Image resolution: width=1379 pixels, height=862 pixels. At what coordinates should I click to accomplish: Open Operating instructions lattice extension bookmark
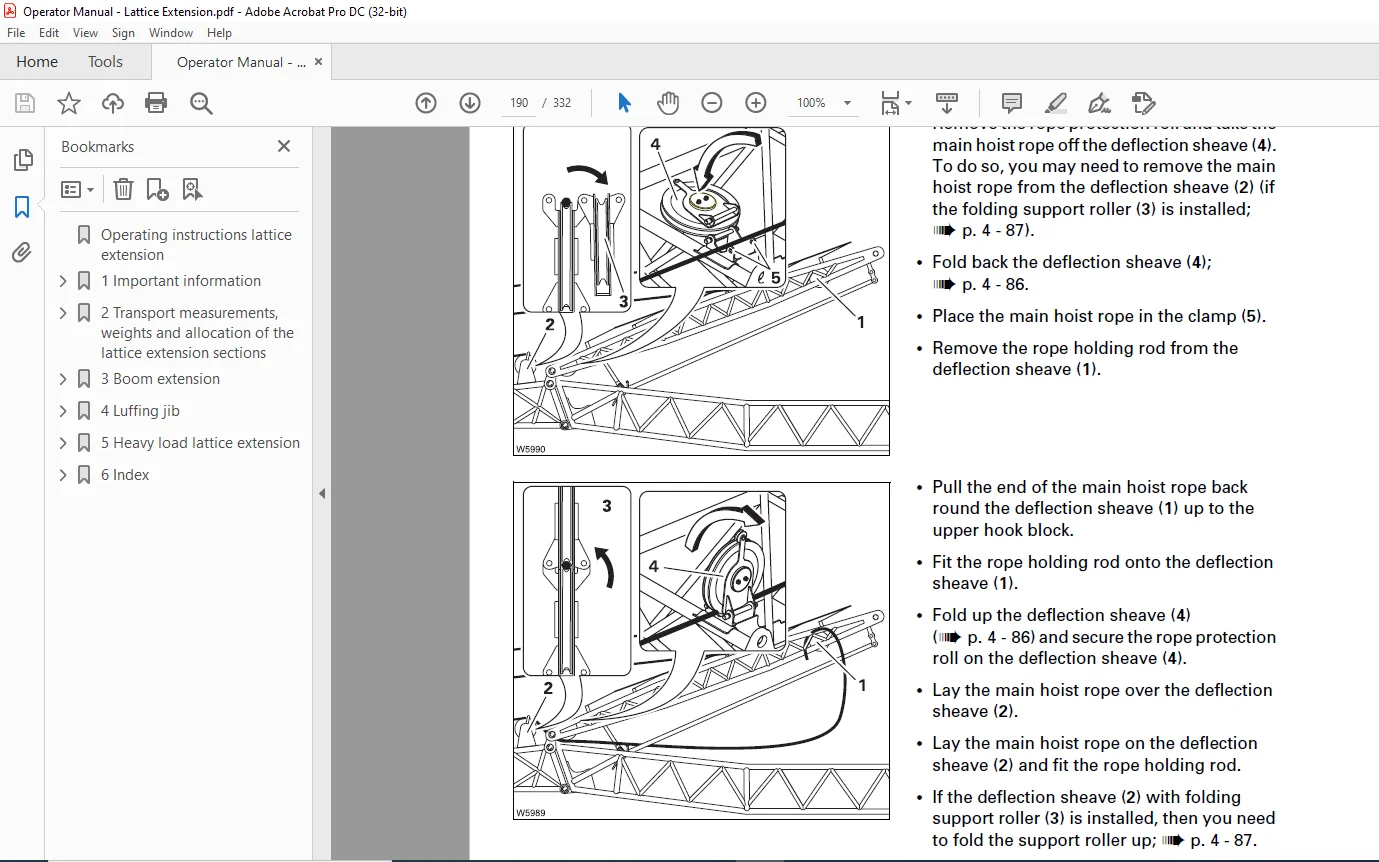tap(196, 245)
